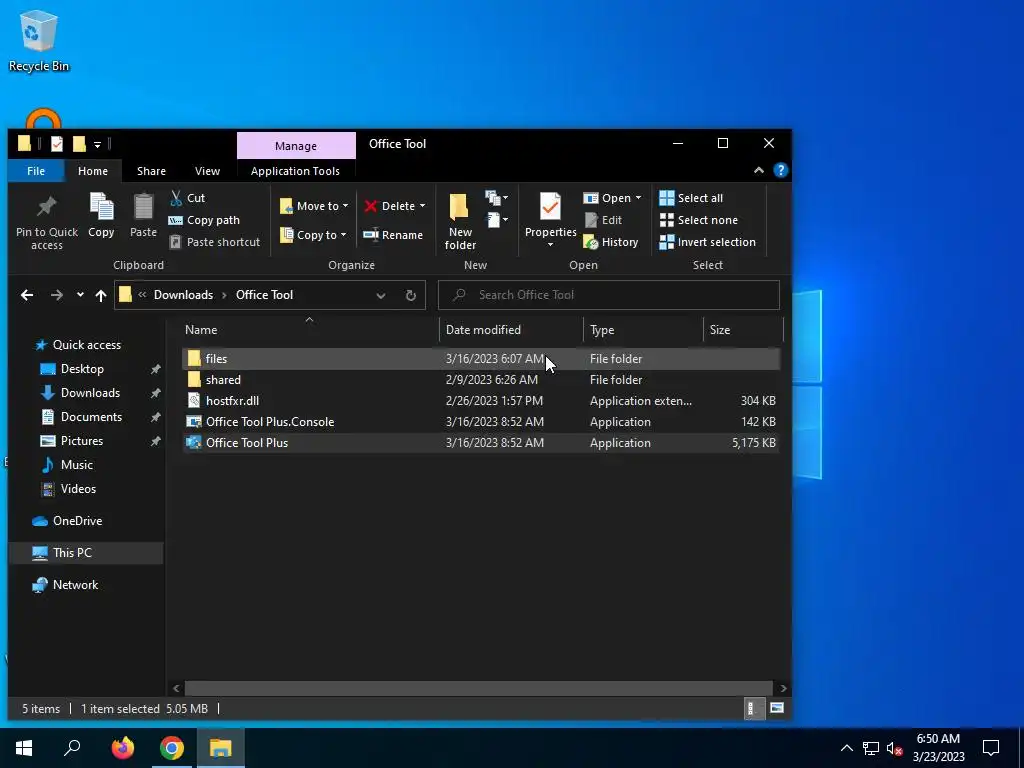Viewport: 1024px width, 768px height.
Task: Open Firefox from the taskbar
Action: [122, 748]
